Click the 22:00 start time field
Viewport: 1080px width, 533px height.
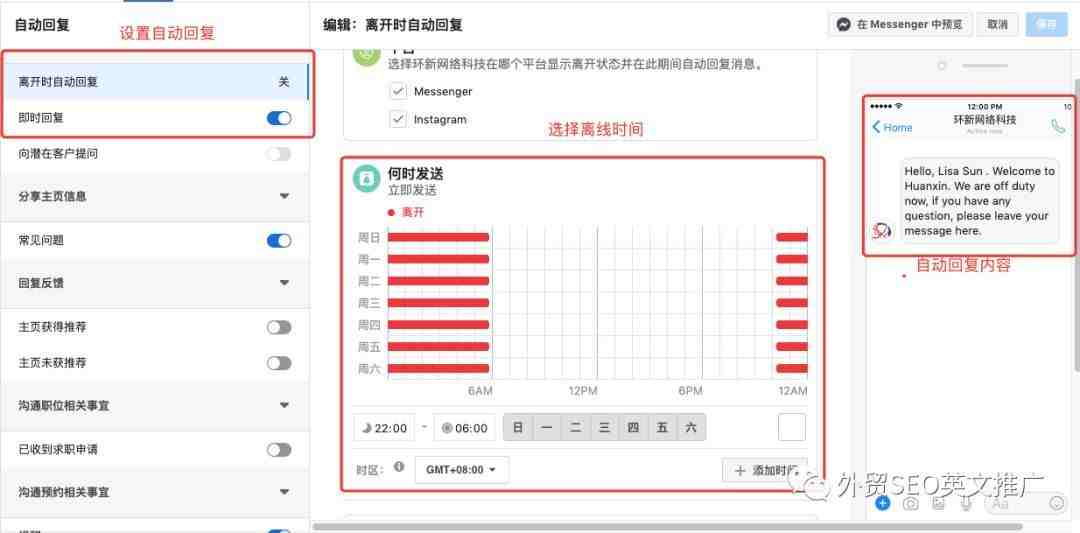click(385, 428)
